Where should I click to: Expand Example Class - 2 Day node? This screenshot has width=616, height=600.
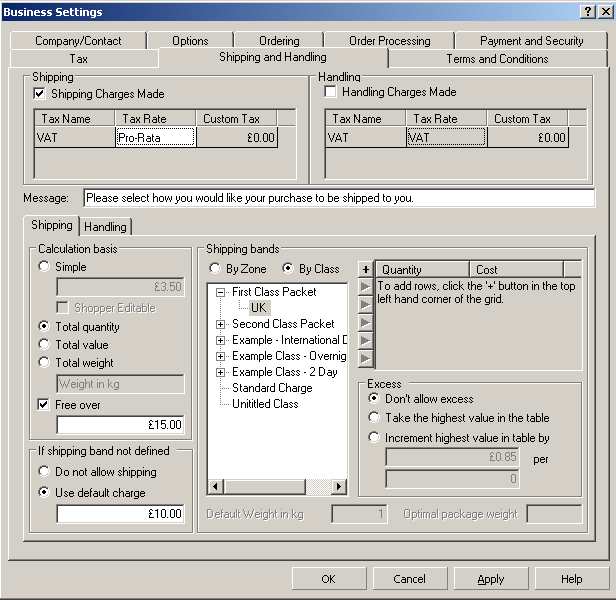pyautogui.click(x=220, y=372)
